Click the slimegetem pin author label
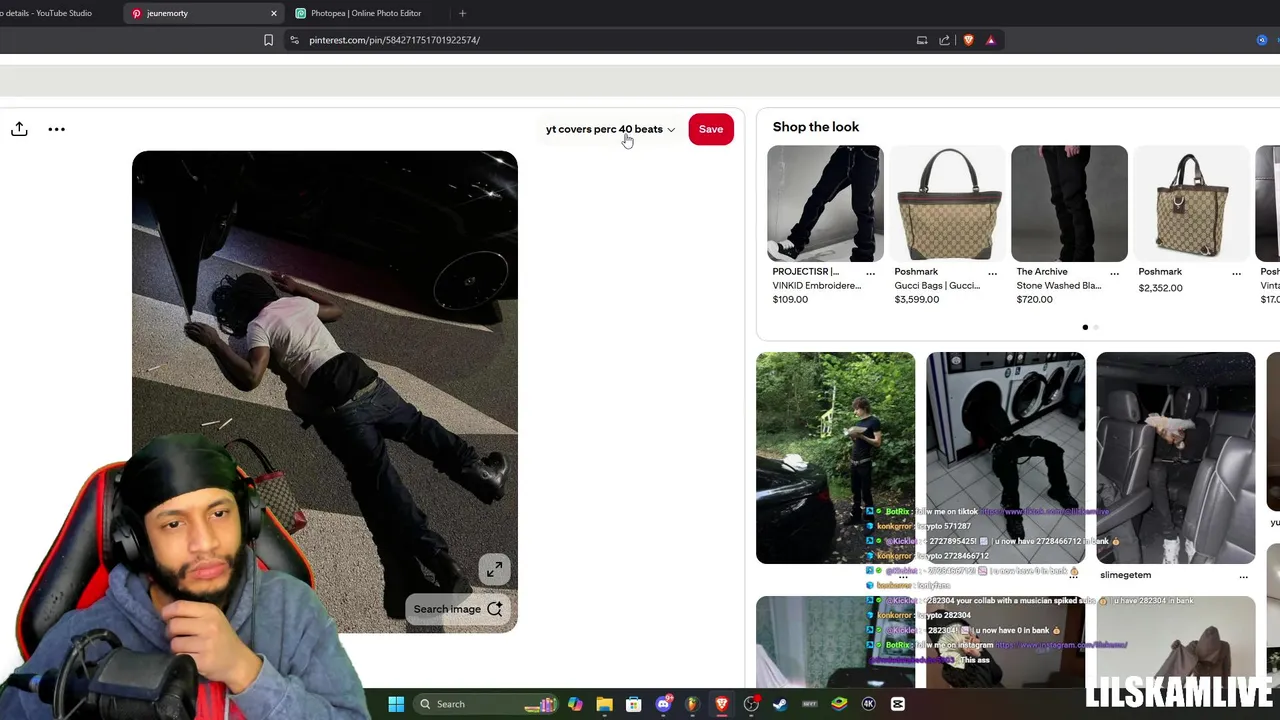The height and width of the screenshot is (720, 1280). [1125, 575]
